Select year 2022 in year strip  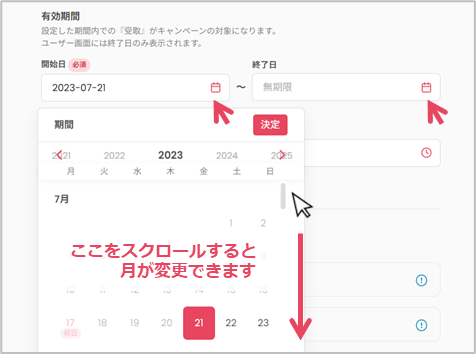click(114, 156)
